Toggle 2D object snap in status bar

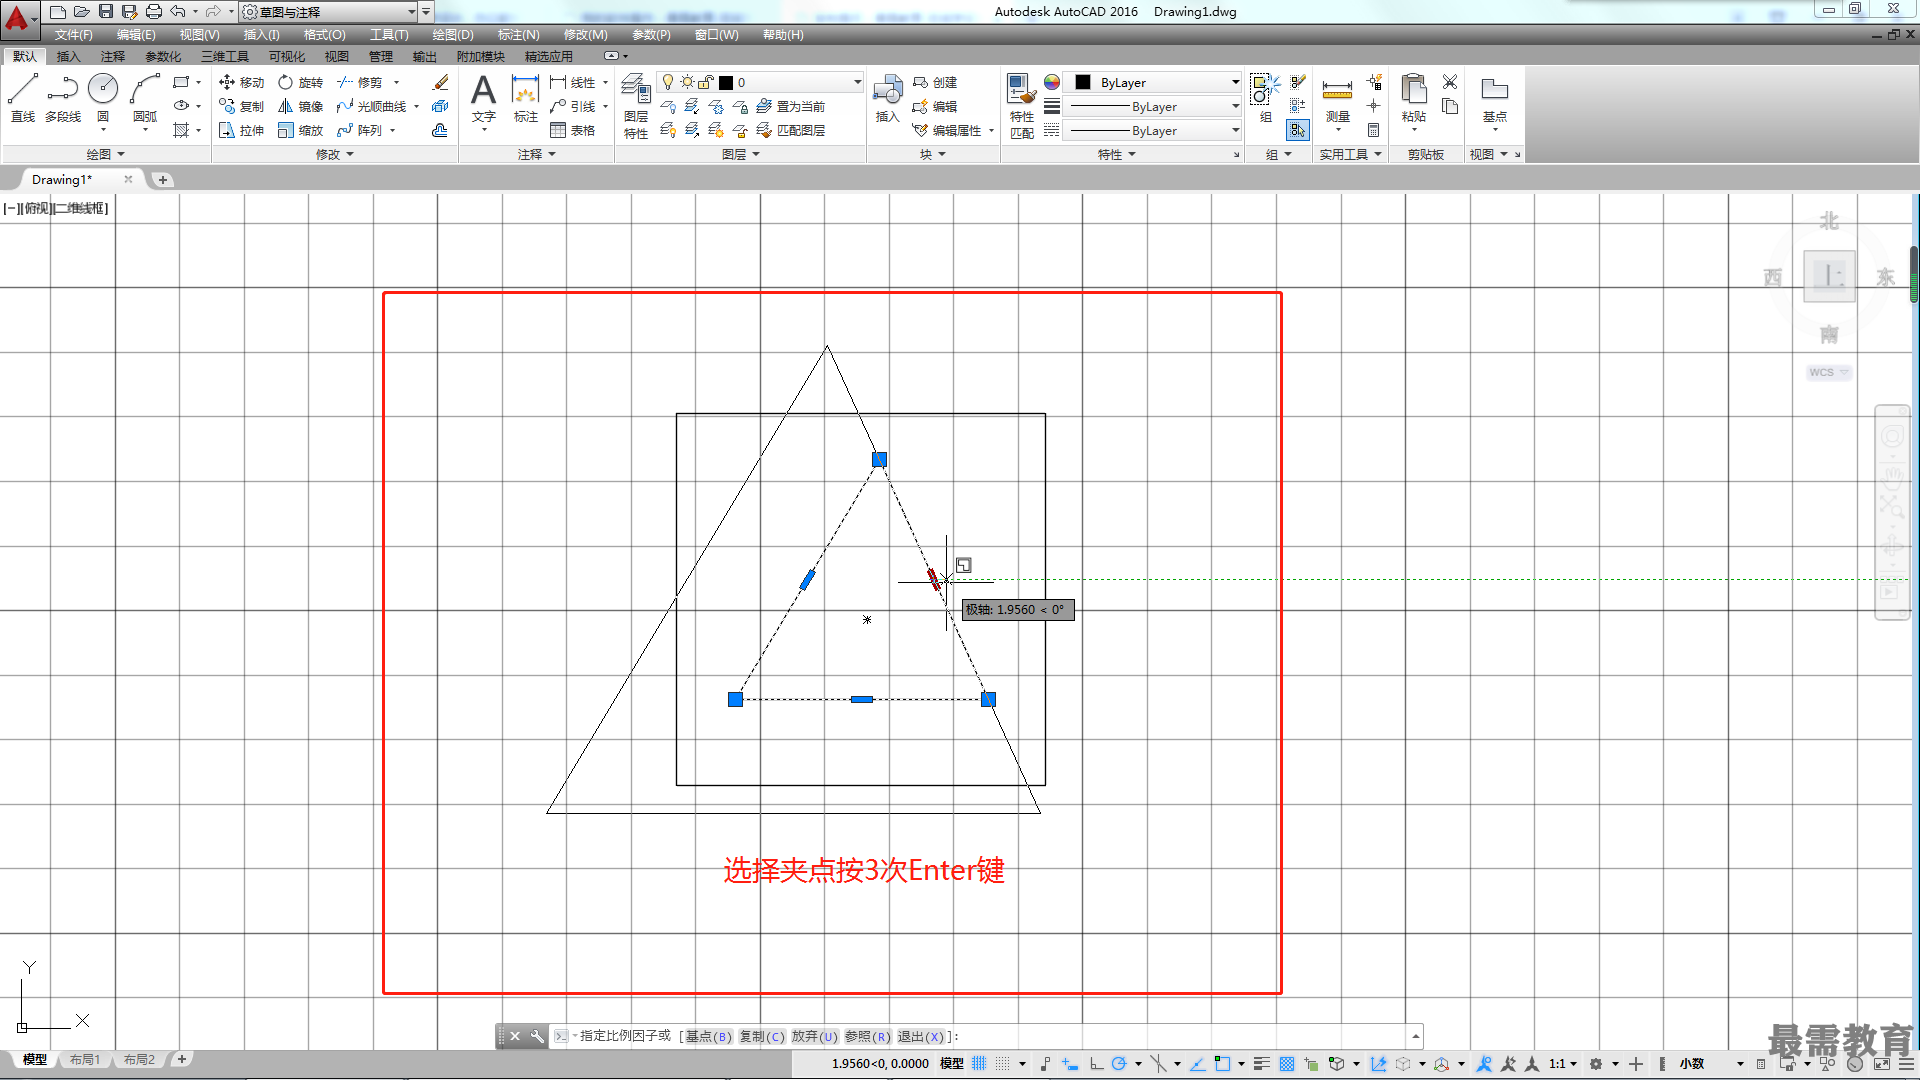[x=1221, y=1063]
